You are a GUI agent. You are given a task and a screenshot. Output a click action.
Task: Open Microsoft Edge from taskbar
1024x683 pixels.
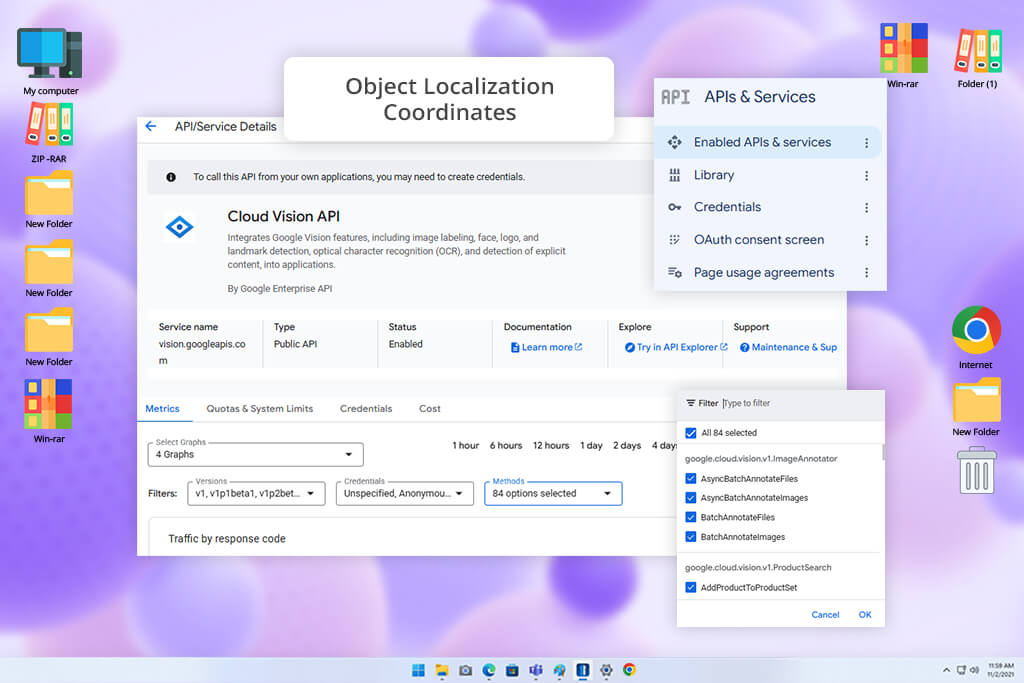[489, 670]
